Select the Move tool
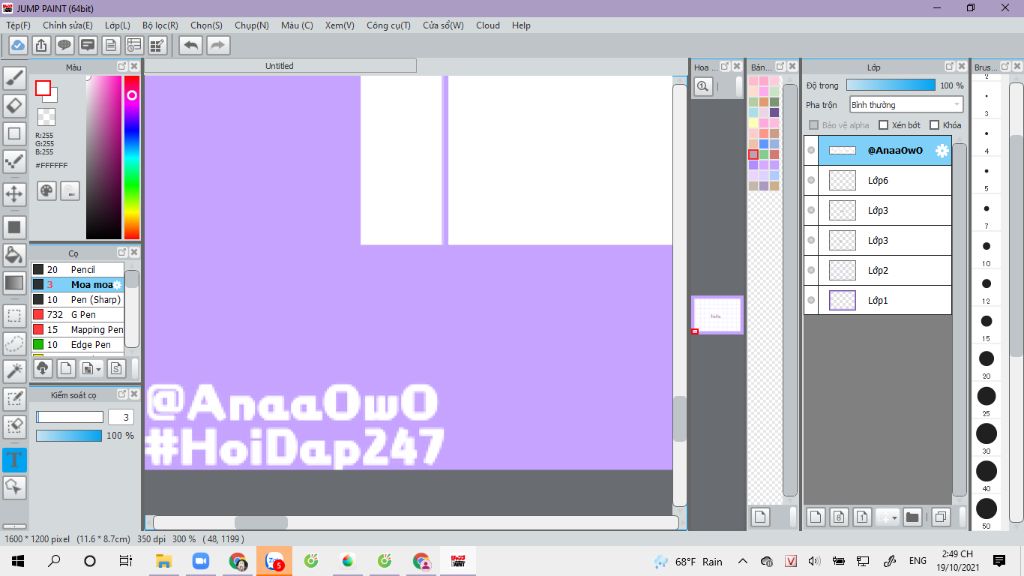 pyautogui.click(x=14, y=193)
